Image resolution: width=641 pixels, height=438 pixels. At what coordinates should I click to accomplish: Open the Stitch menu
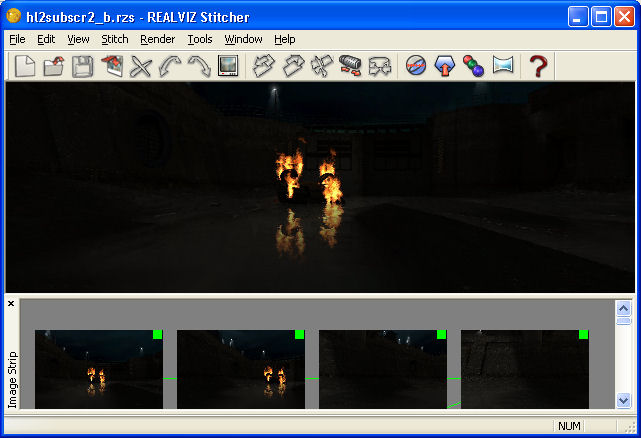click(114, 39)
